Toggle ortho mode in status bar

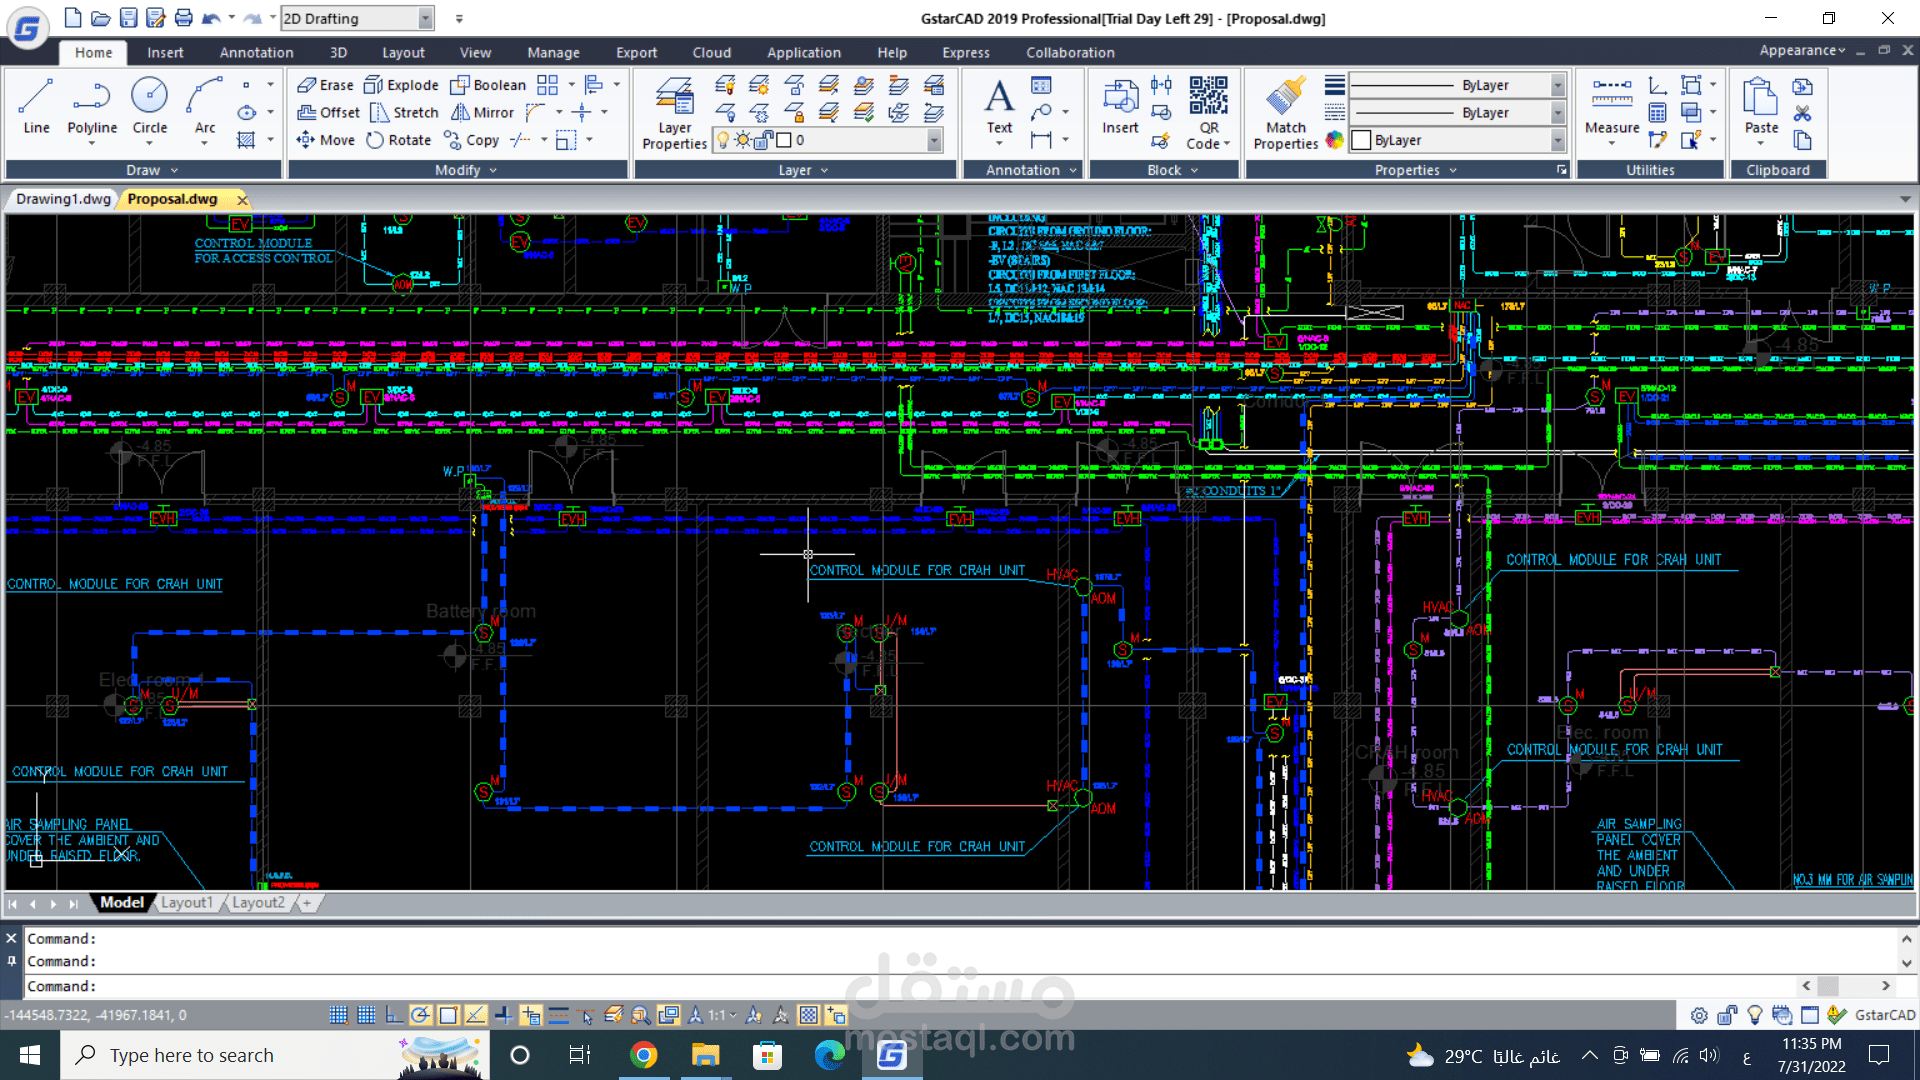pyautogui.click(x=394, y=1015)
